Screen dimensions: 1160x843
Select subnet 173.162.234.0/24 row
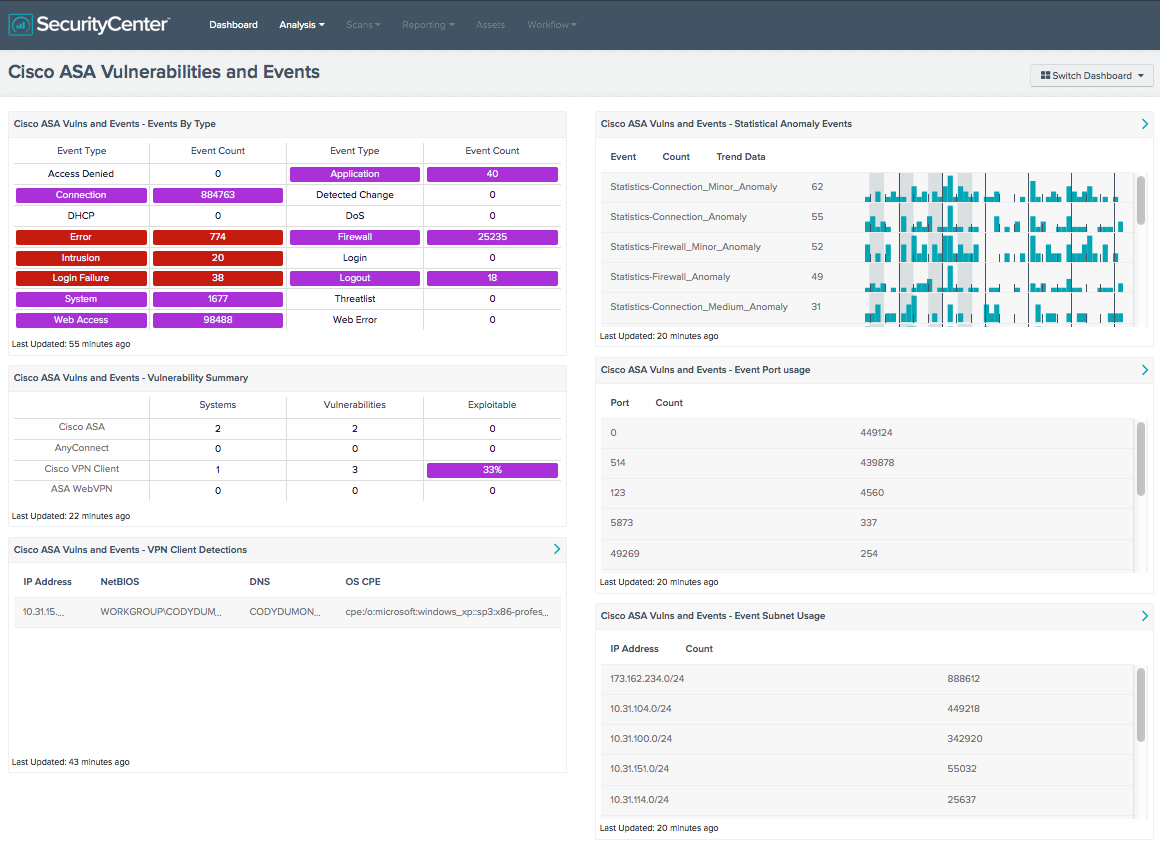pos(867,679)
